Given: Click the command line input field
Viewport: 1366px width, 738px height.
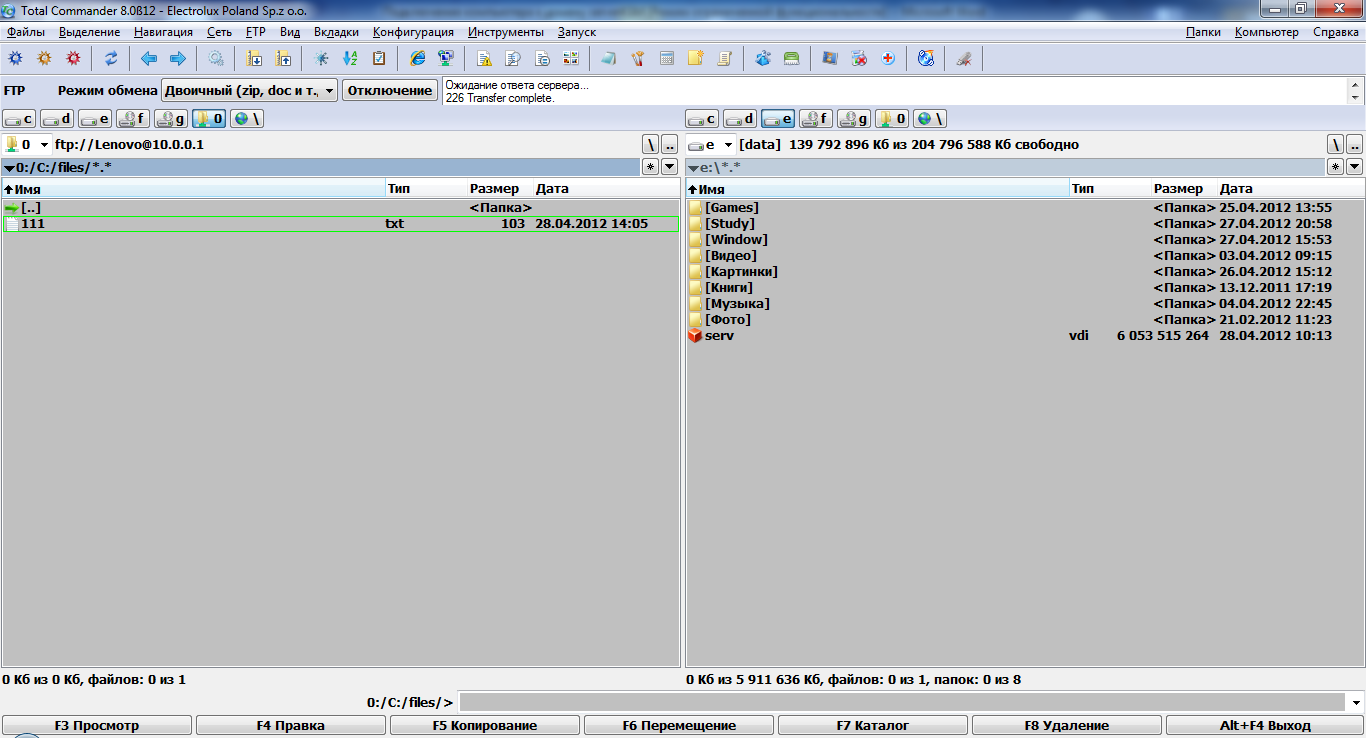Looking at the screenshot, I should (902, 702).
